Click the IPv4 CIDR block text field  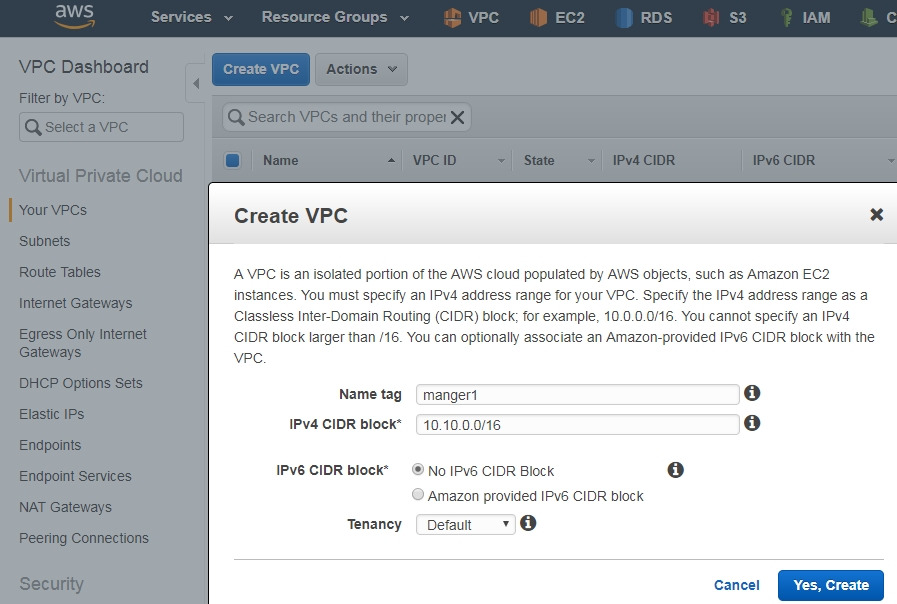(x=577, y=424)
